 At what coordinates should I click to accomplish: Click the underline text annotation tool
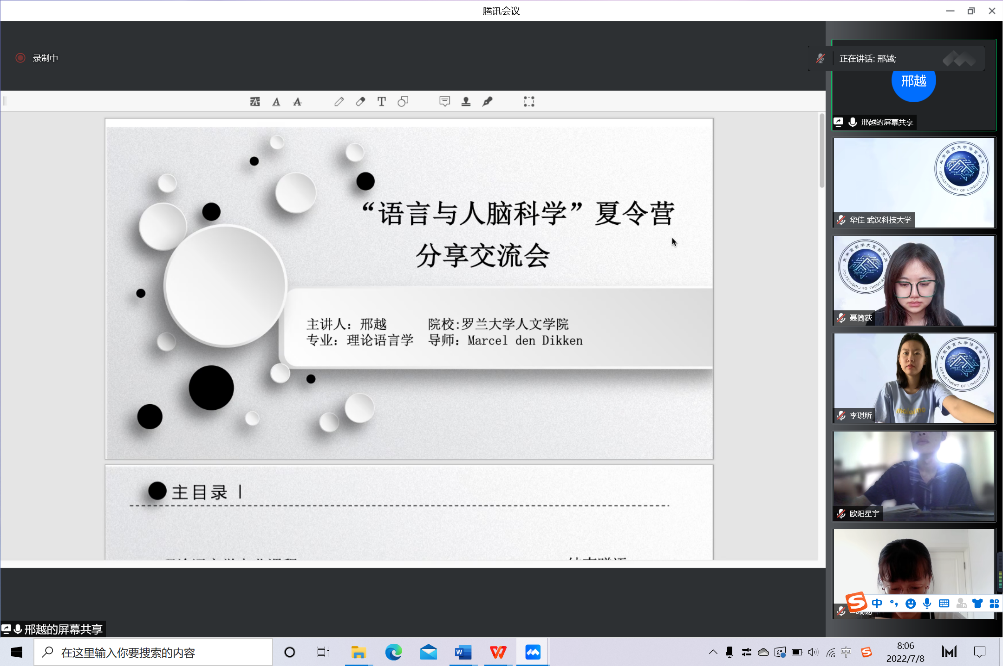point(276,102)
